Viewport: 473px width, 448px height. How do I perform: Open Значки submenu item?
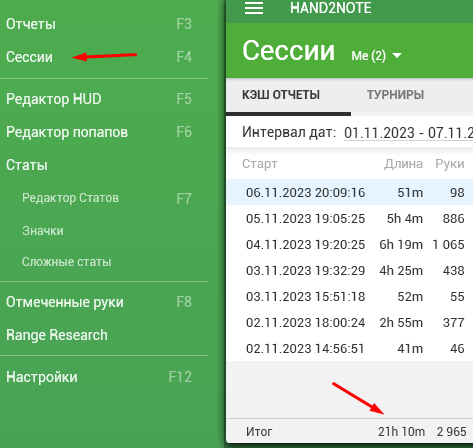[x=43, y=231]
